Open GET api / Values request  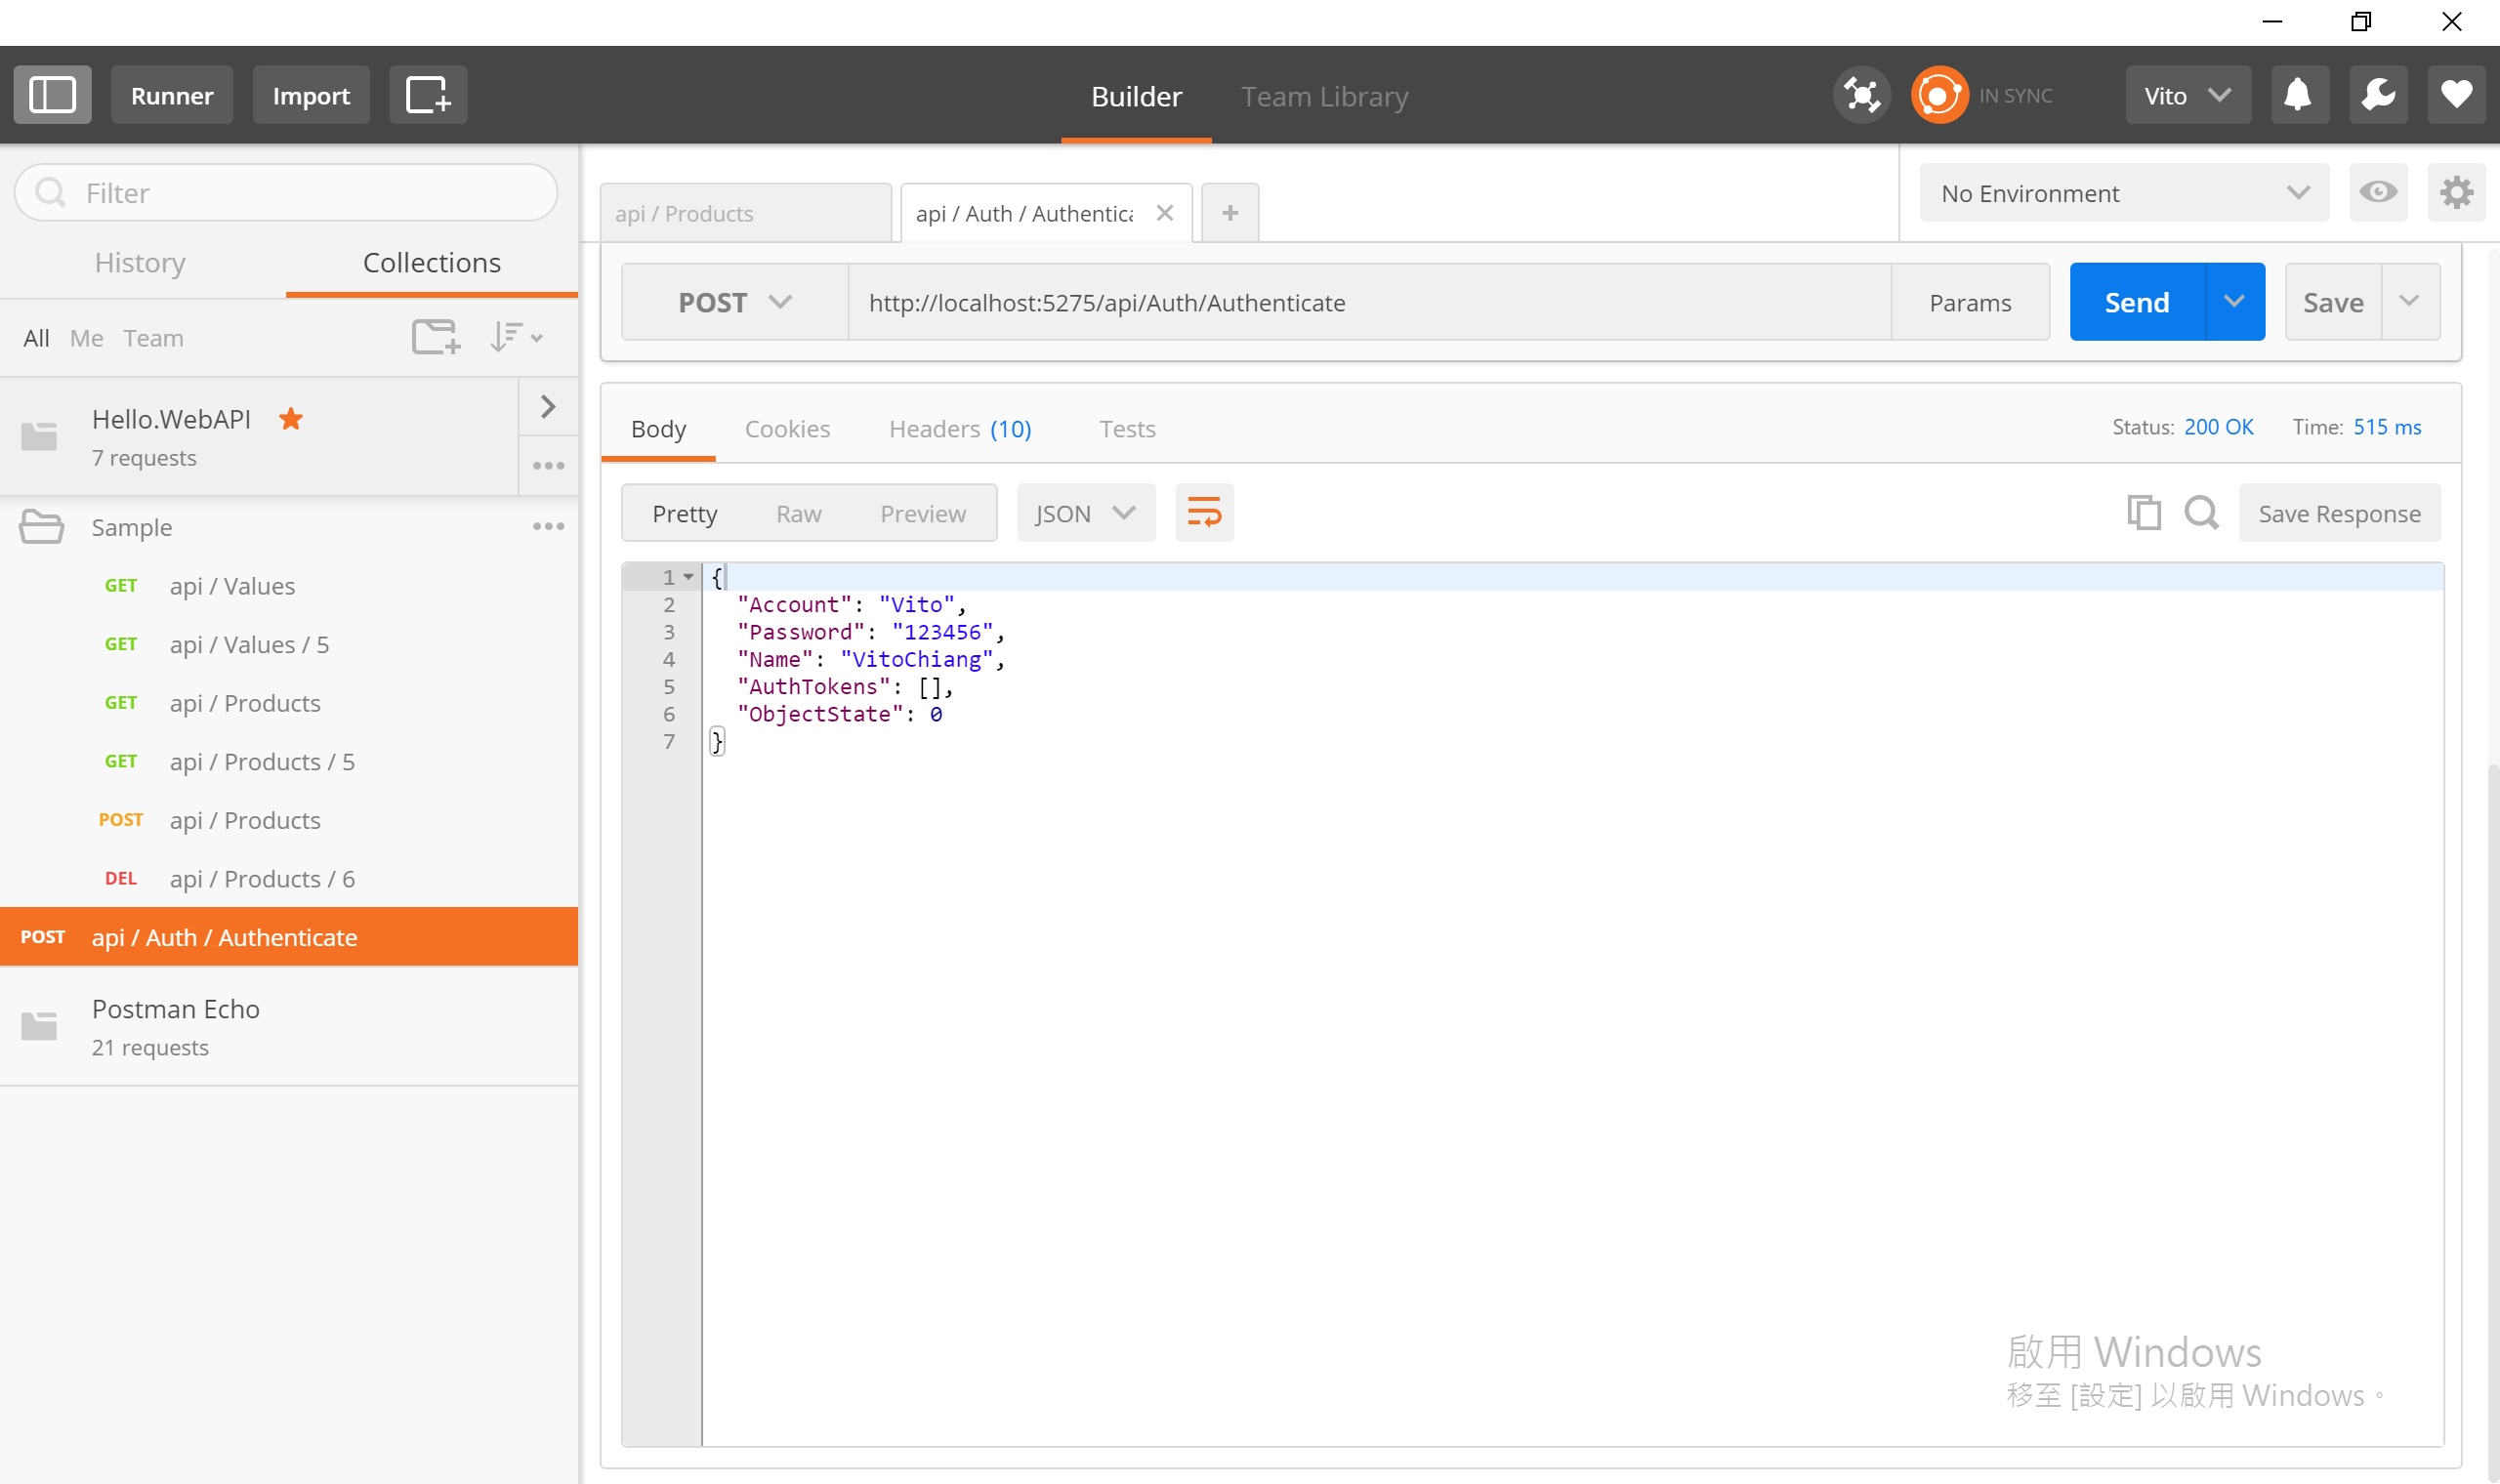[289, 585]
